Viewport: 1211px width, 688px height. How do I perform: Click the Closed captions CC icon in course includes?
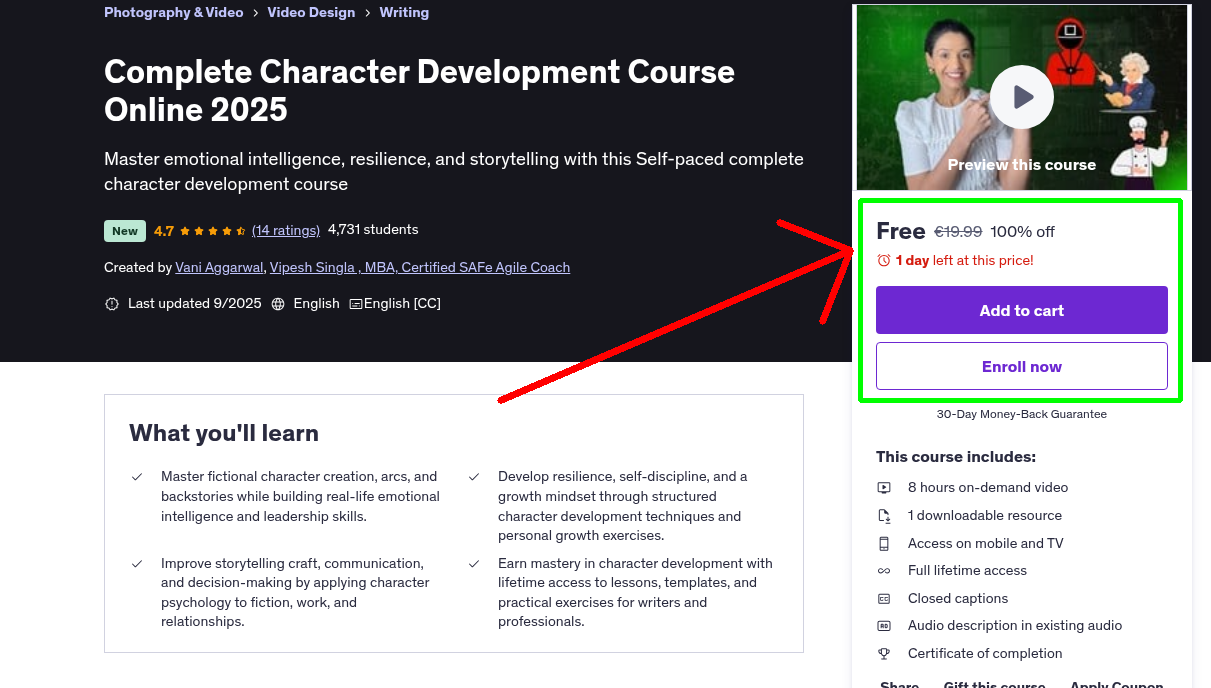coord(884,599)
